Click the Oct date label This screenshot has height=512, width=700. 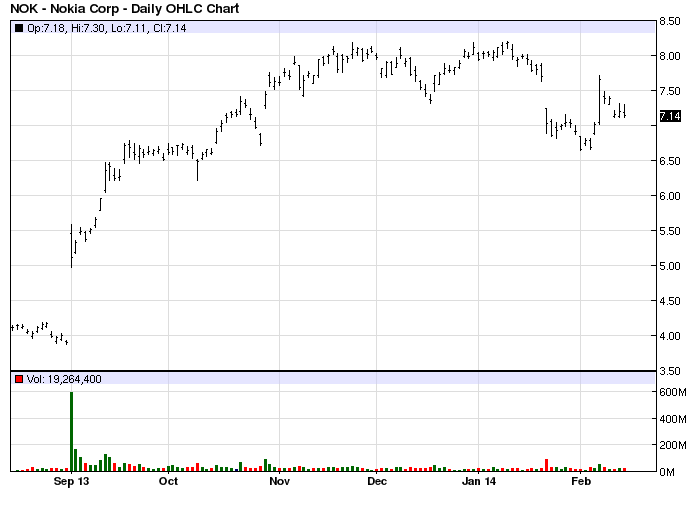pos(168,482)
